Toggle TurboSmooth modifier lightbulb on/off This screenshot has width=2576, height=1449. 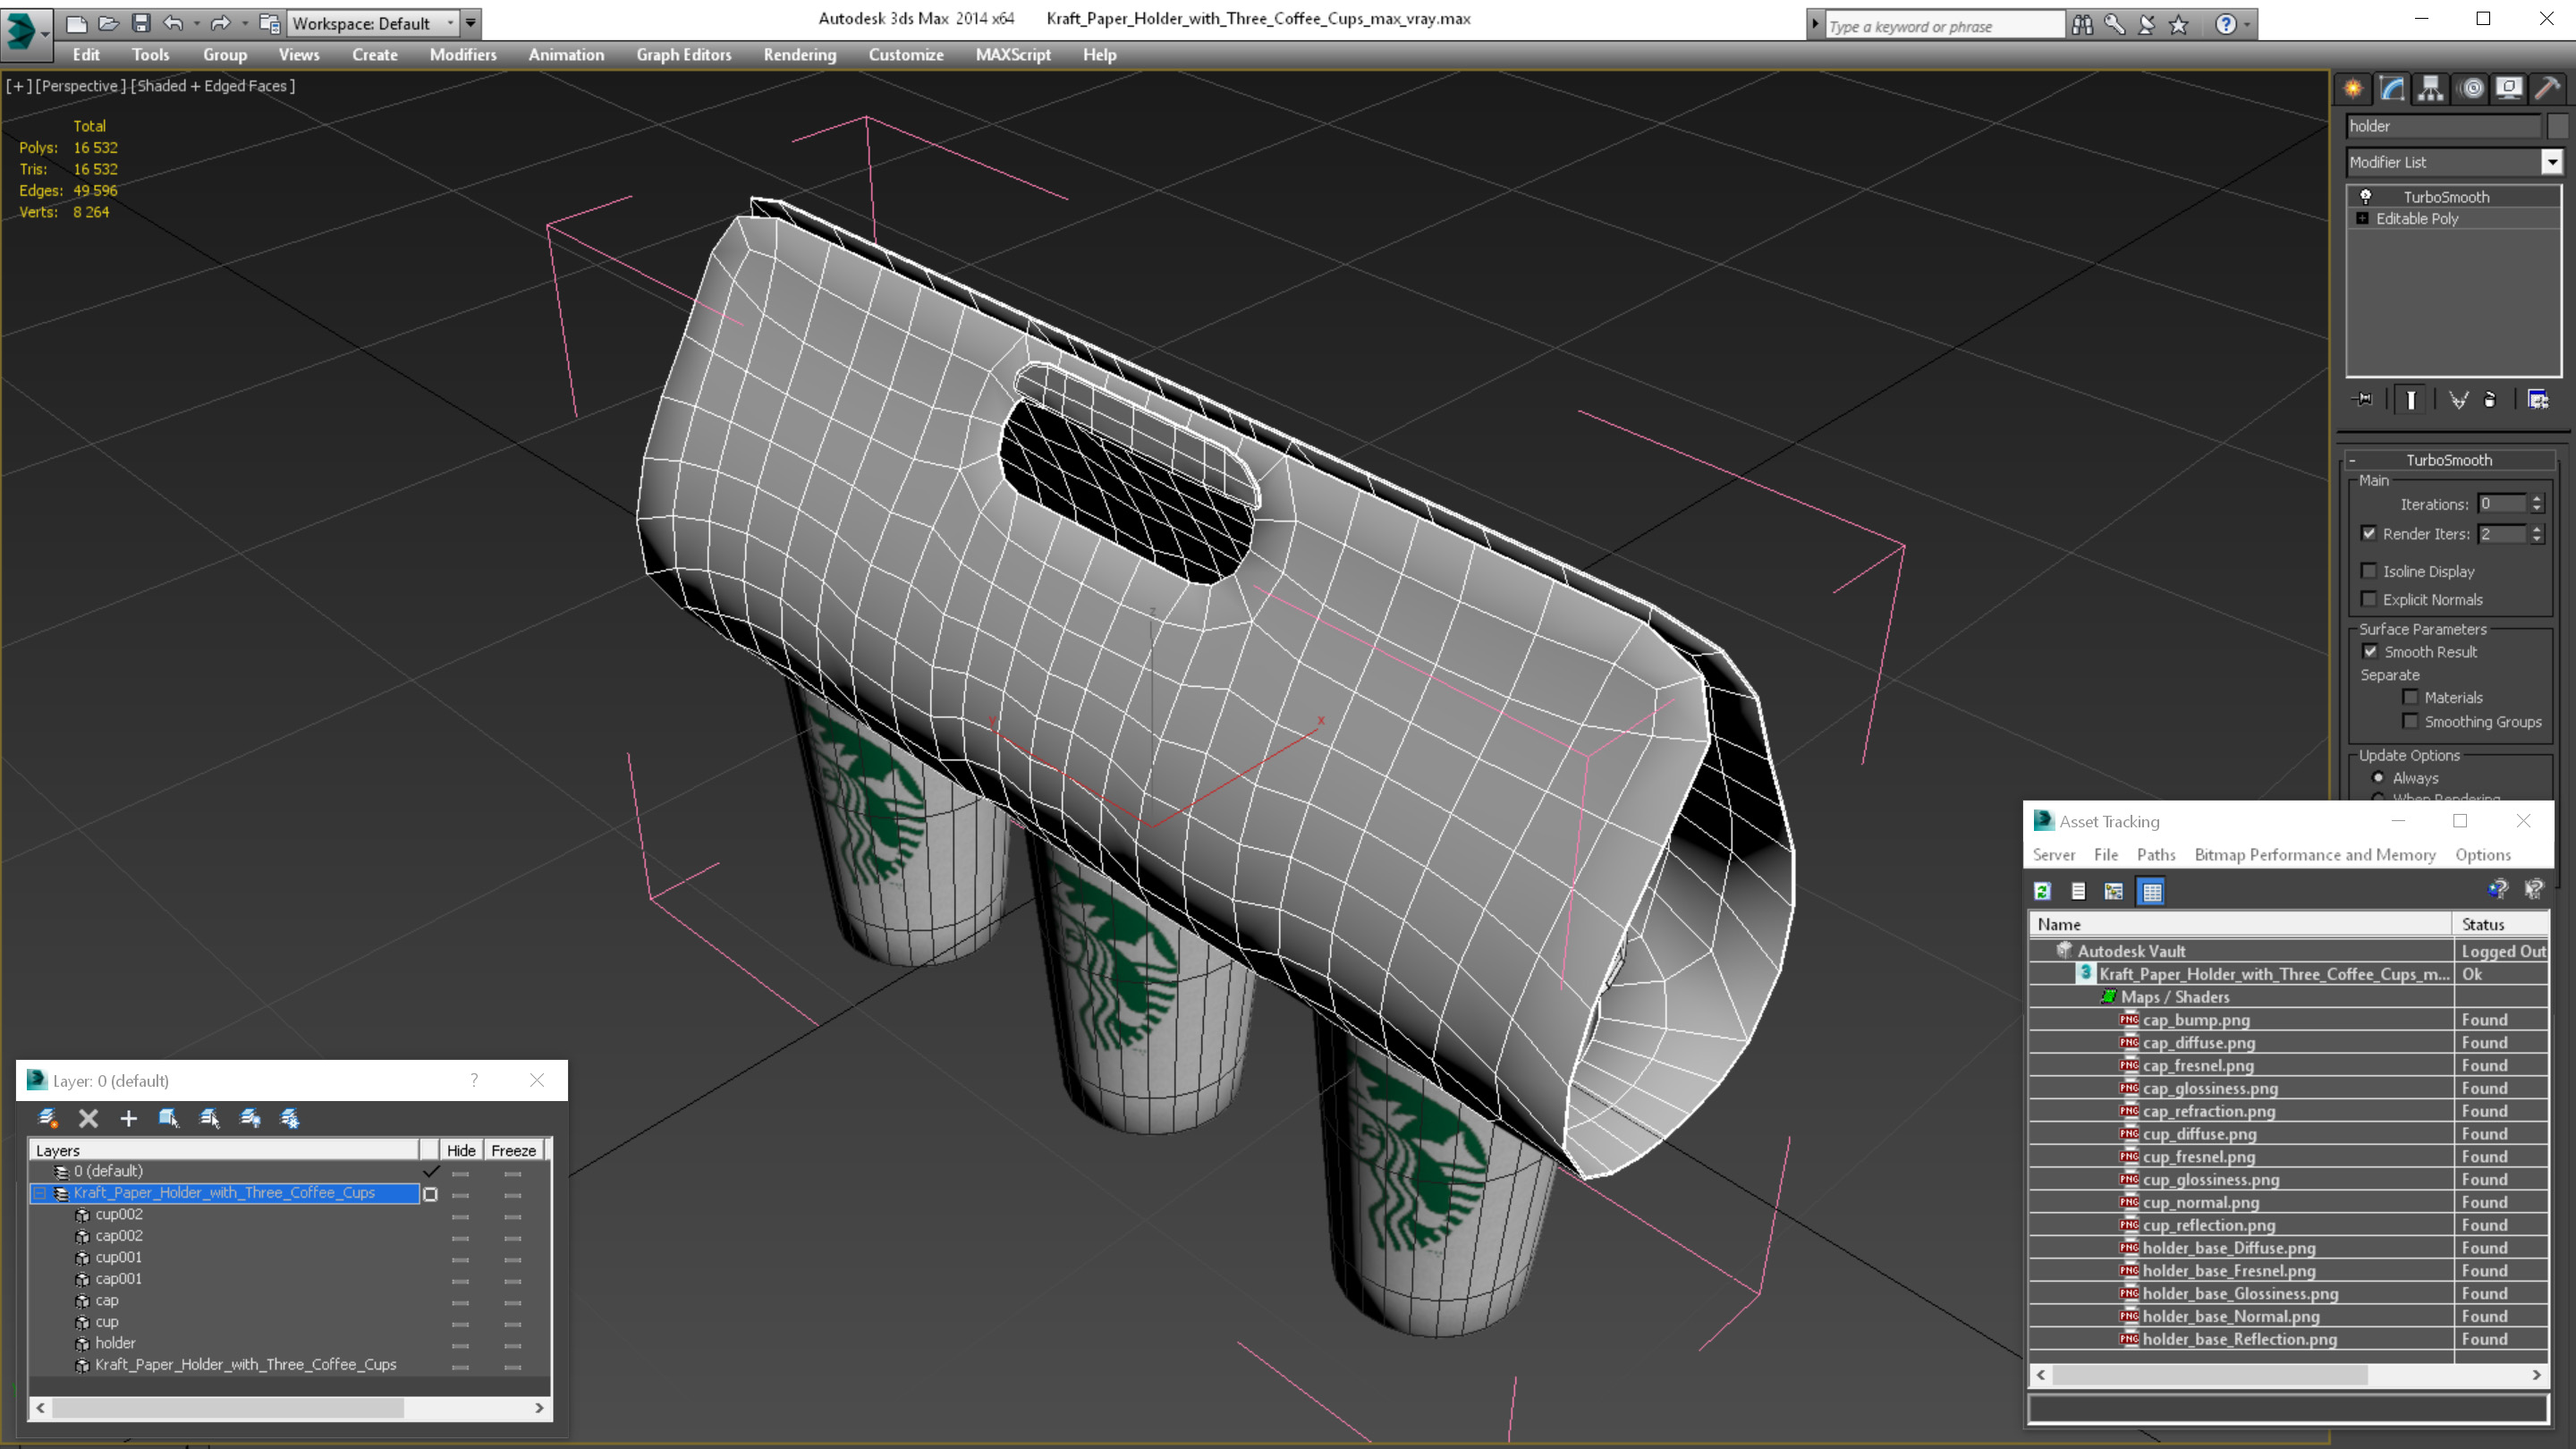pos(2366,196)
